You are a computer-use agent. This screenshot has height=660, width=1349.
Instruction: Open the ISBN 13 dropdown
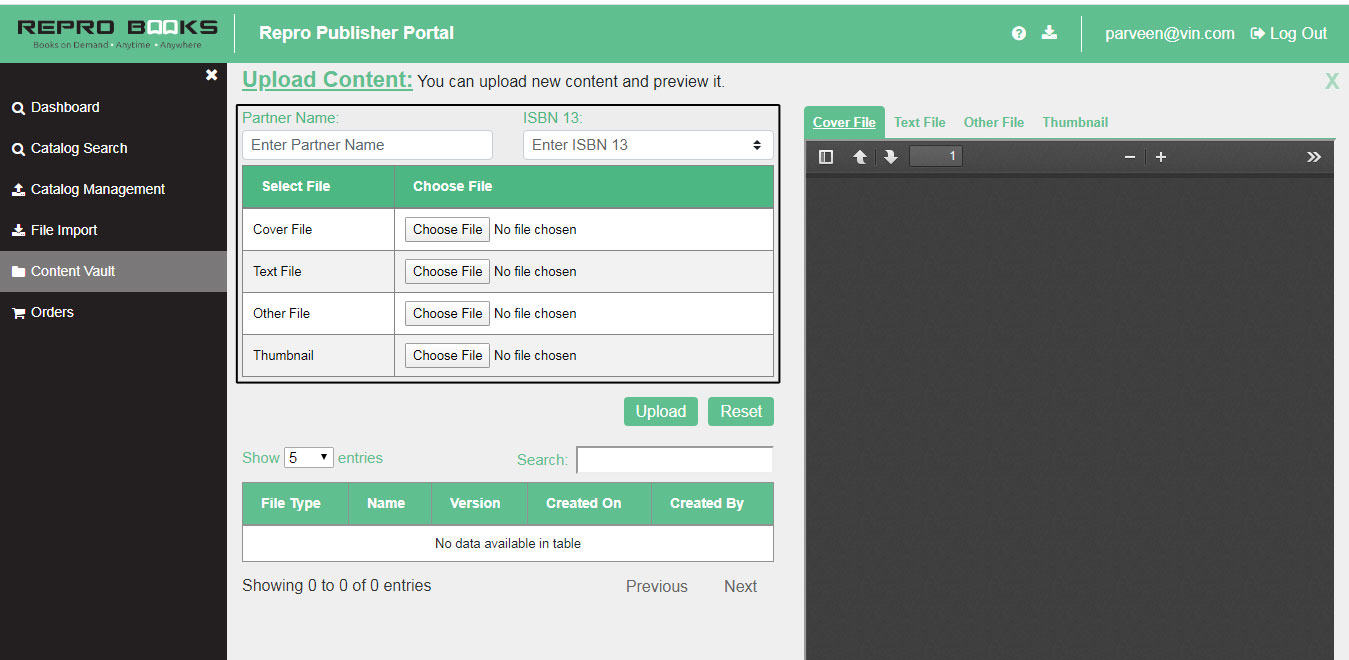click(647, 145)
